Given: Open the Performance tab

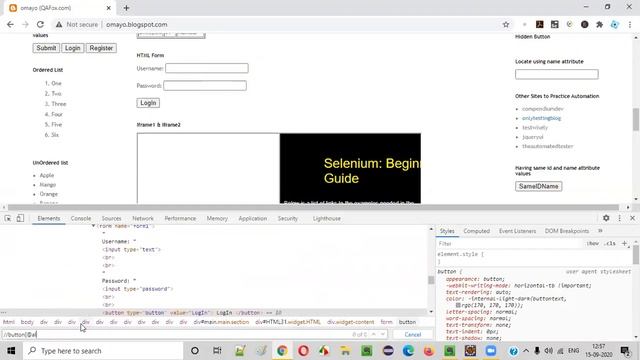Looking at the screenshot, I should pos(180,218).
